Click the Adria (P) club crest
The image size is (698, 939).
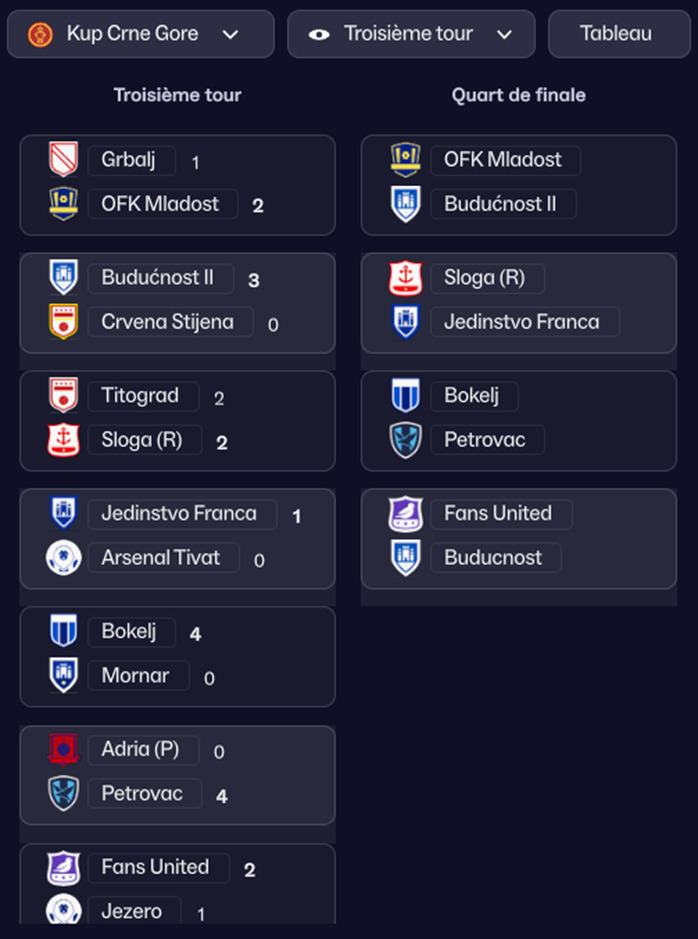coord(64,750)
